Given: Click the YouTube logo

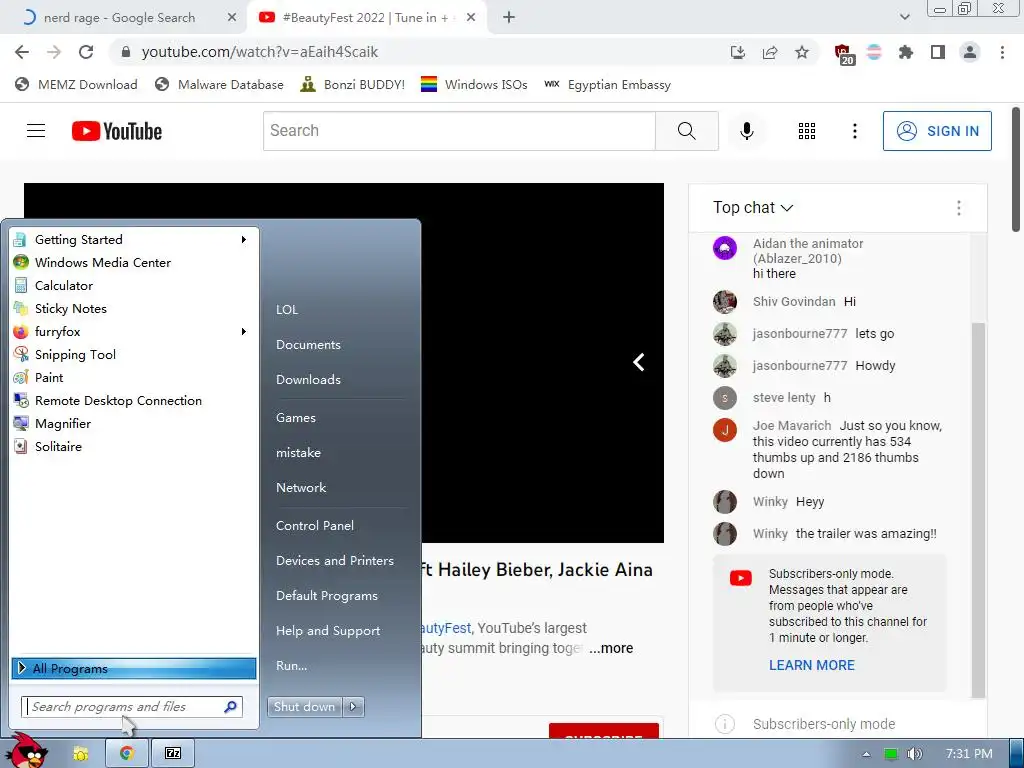Looking at the screenshot, I should (x=117, y=131).
